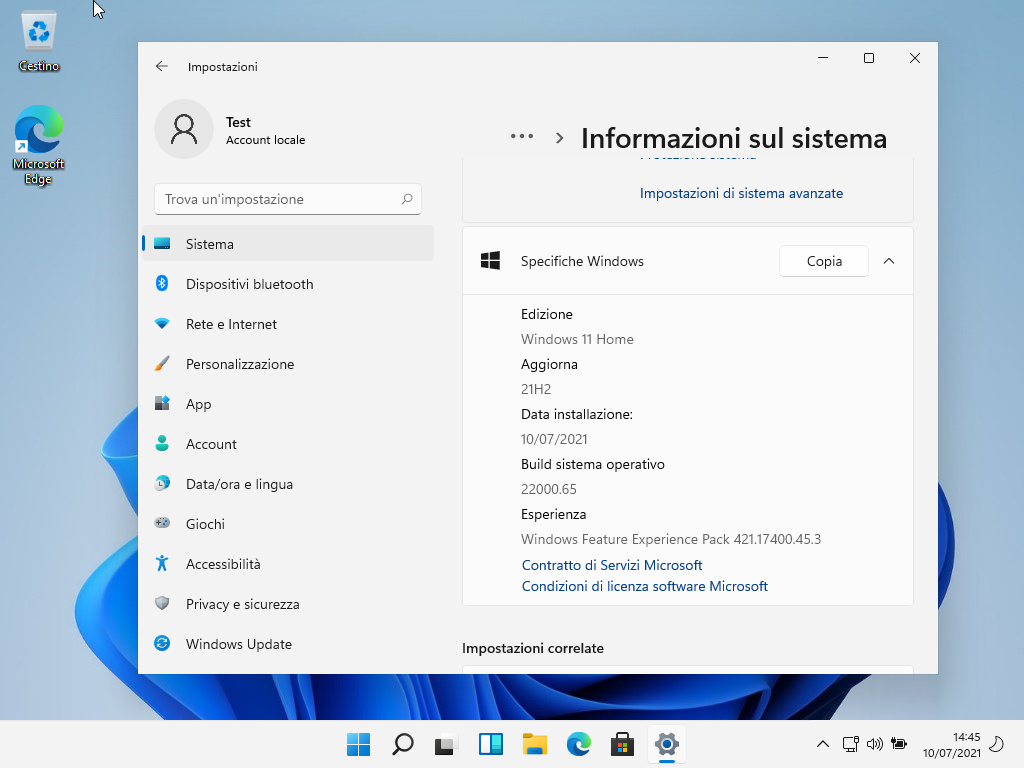
Task: Open Account settings entry
Action: [288, 443]
